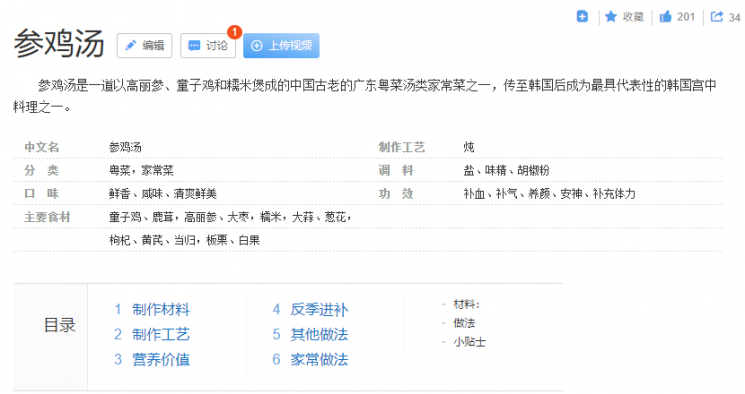This screenshot has height=394, width=745.
Task: Click the 主要食材 field label
Action: pos(47,217)
